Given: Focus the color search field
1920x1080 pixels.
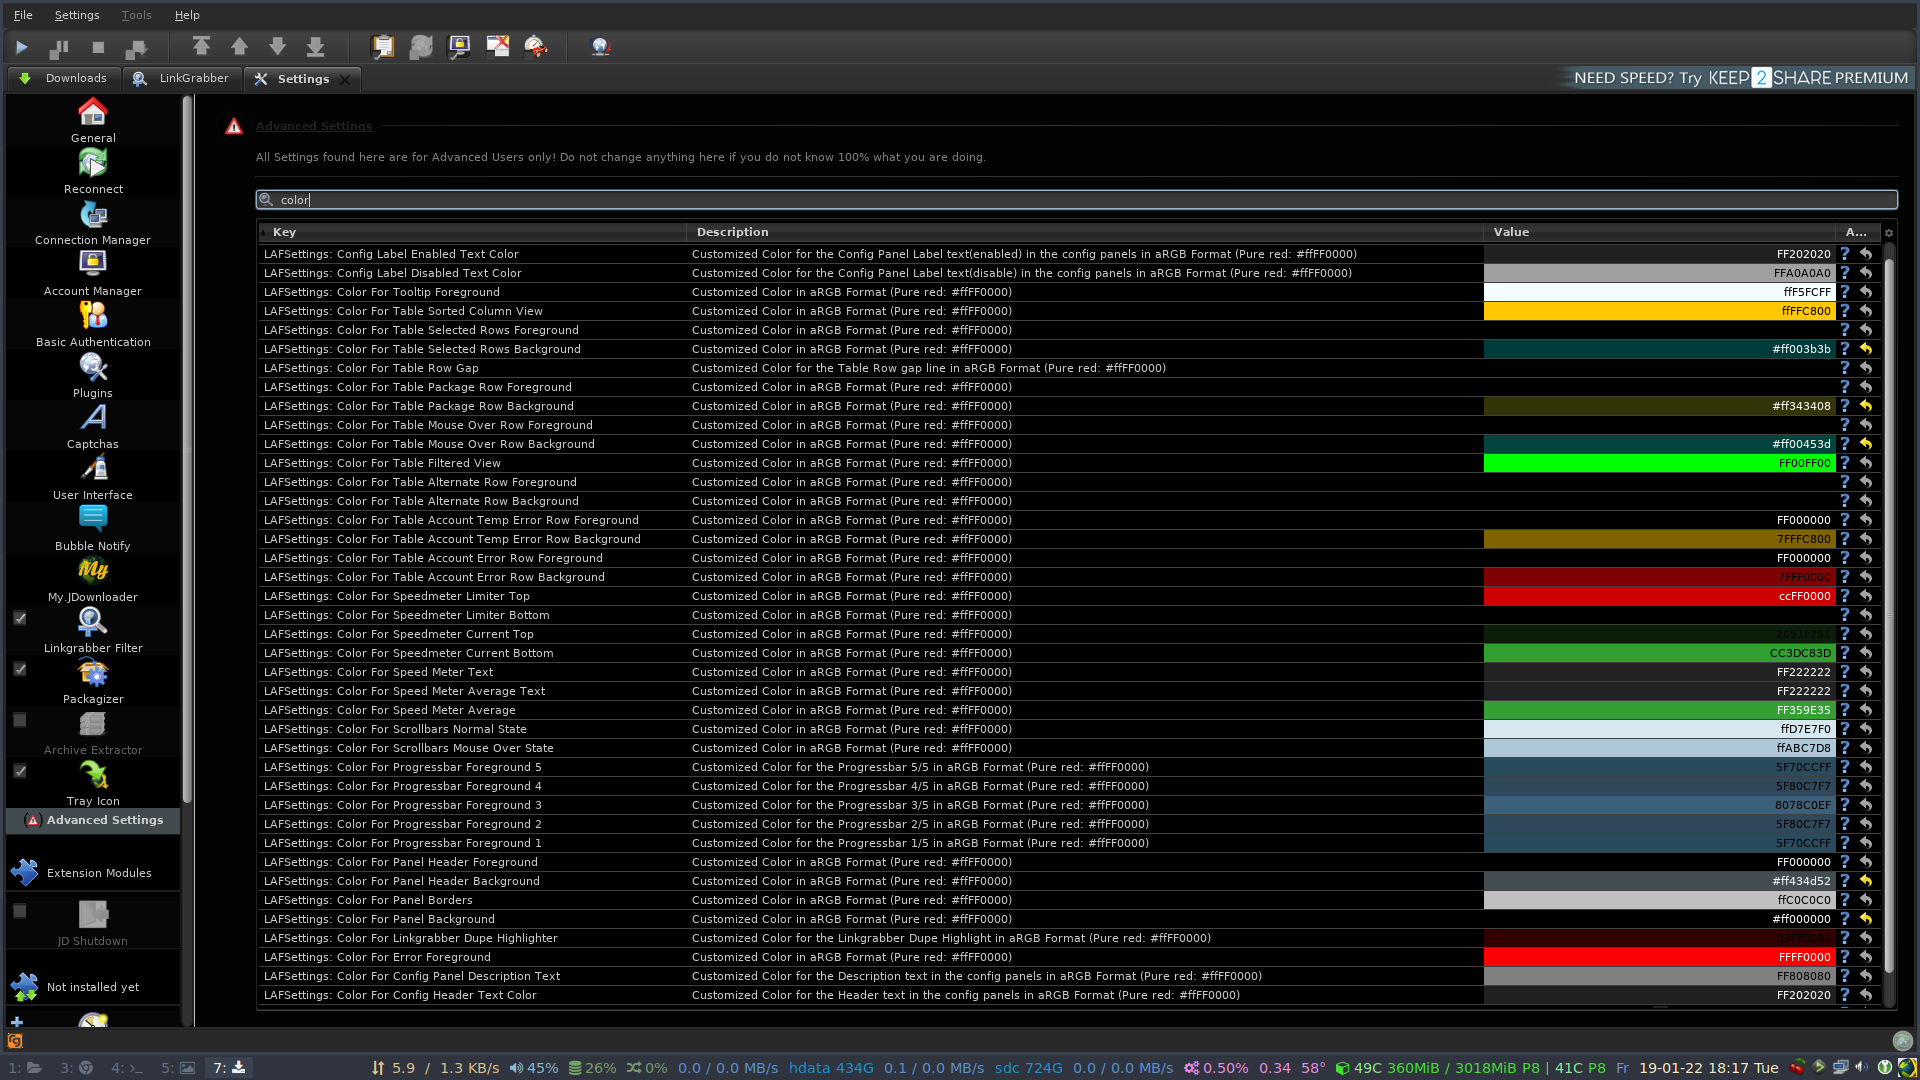Looking at the screenshot, I should click(1076, 200).
